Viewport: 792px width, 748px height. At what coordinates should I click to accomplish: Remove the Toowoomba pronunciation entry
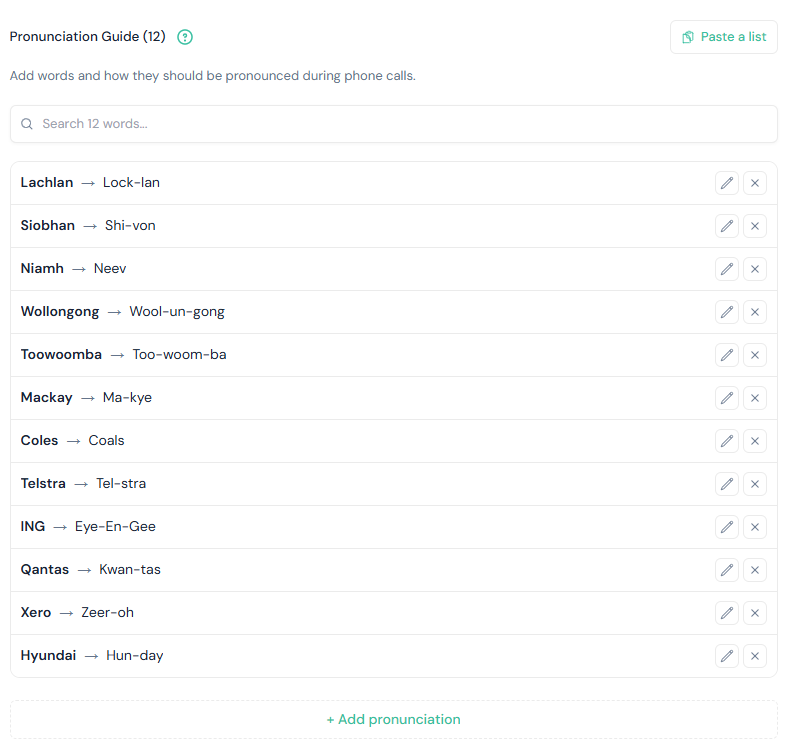coord(755,355)
